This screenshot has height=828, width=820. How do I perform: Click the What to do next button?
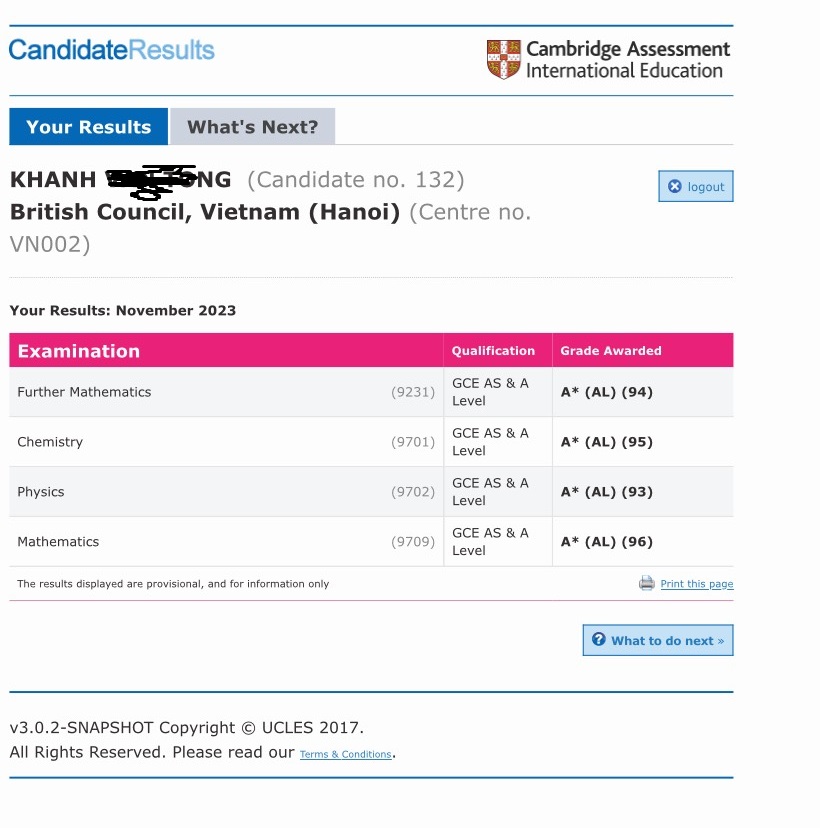[x=658, y=641]
